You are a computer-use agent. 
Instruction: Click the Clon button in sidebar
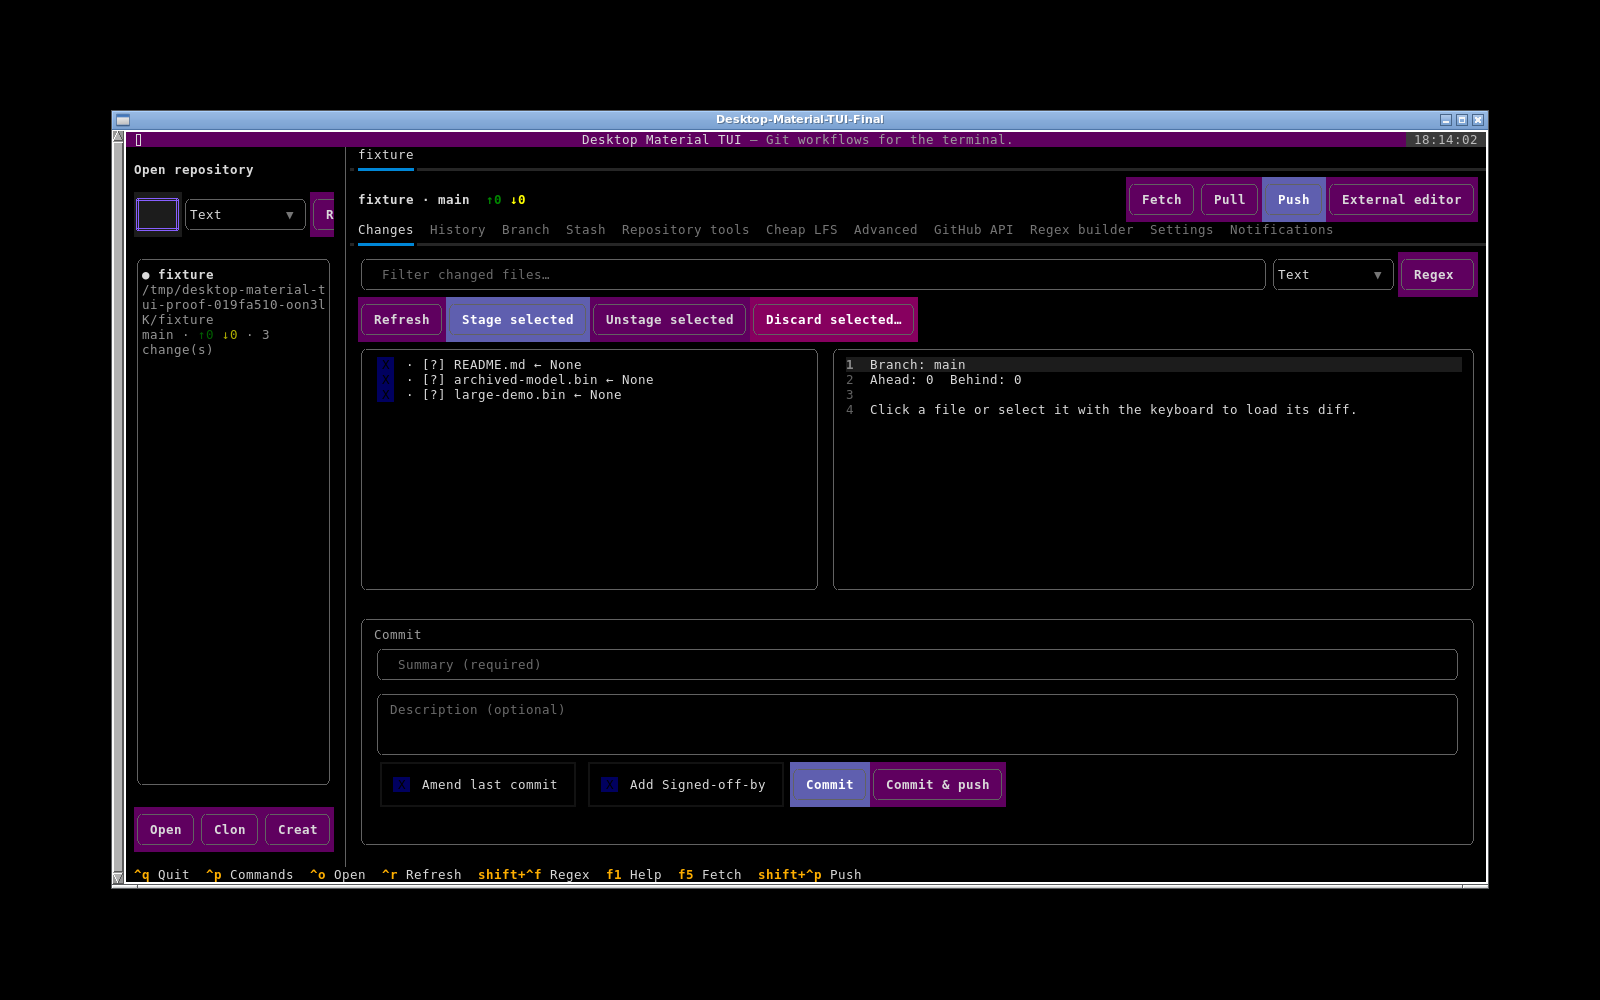point(230,830)
